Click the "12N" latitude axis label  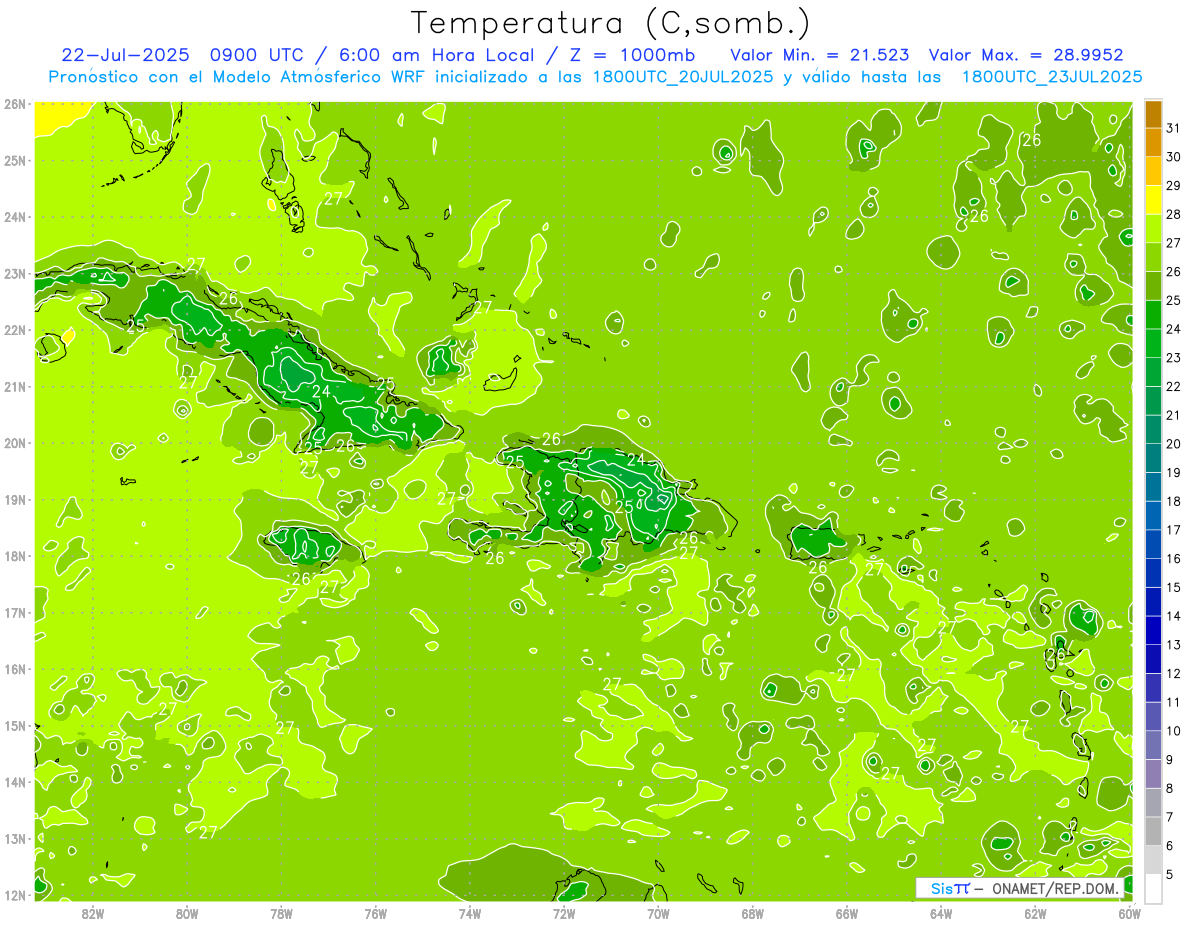click(x=14, y=895)
